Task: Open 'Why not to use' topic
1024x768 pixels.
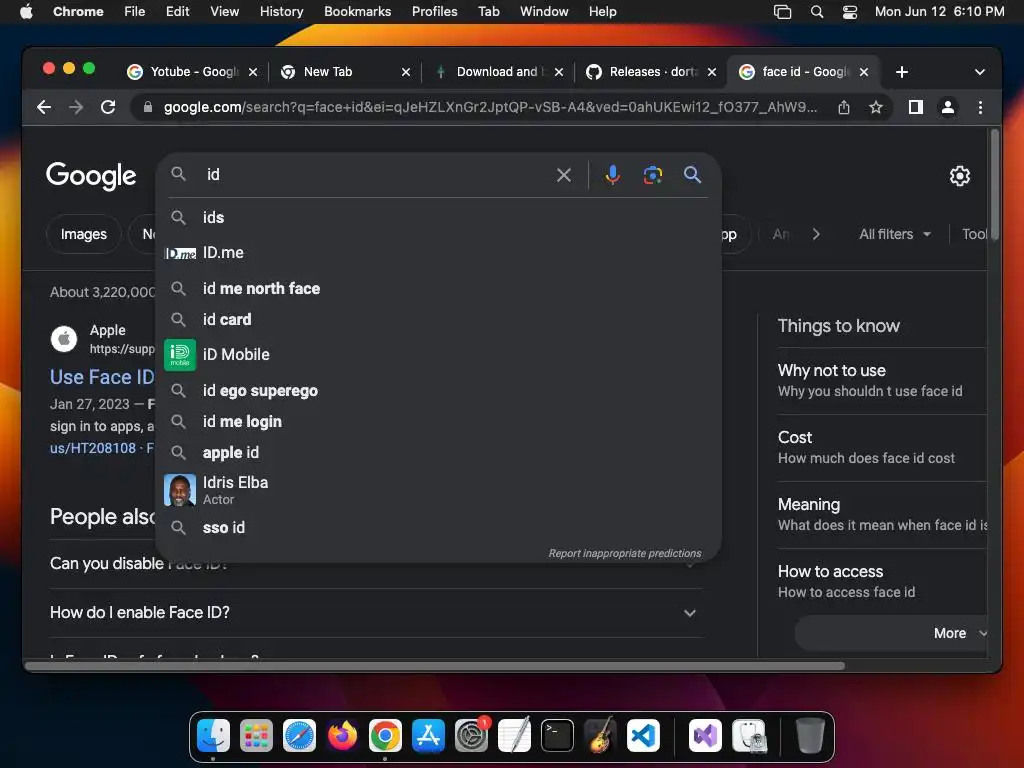Action: (882, 380)
